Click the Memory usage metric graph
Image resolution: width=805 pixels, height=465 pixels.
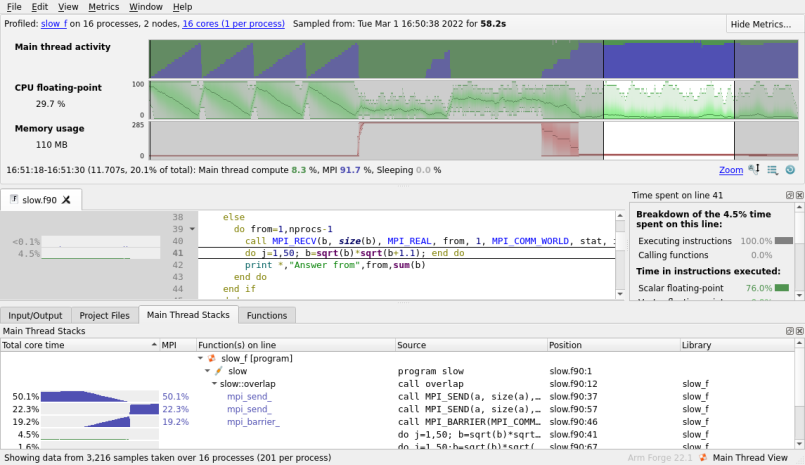click(x=473, y=141)
